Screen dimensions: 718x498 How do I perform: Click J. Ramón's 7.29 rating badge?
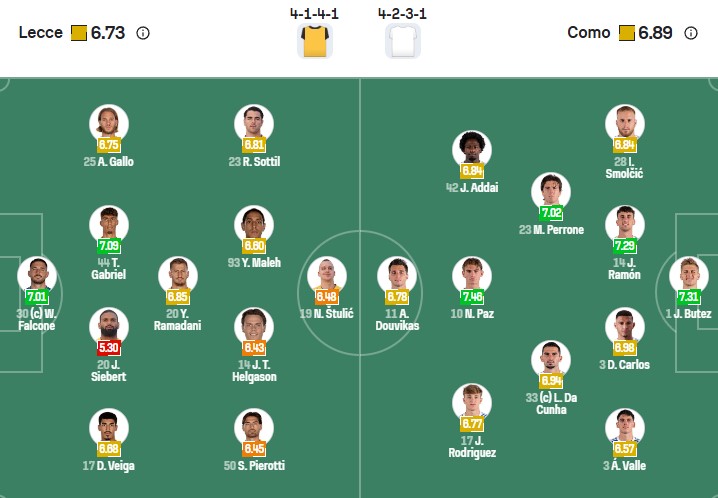tap(624, 246)
